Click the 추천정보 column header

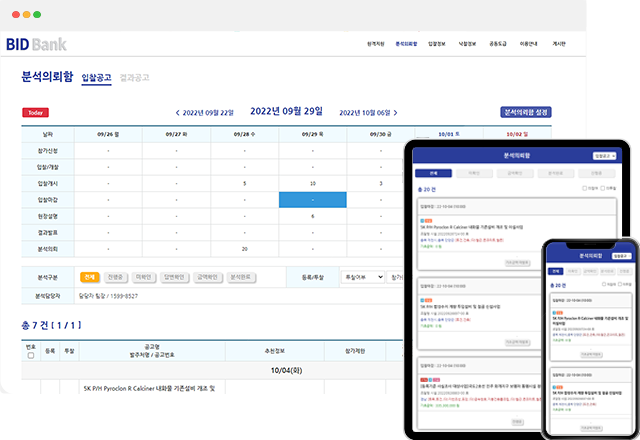point(275,351)
